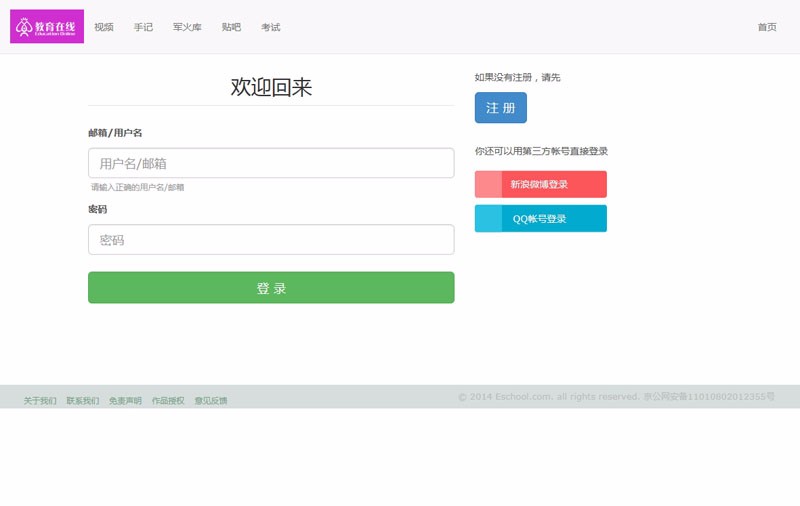Click the 欢迎回来 heading text
The height and width of the screenshot is (506, 800).
tap(271, 87)
